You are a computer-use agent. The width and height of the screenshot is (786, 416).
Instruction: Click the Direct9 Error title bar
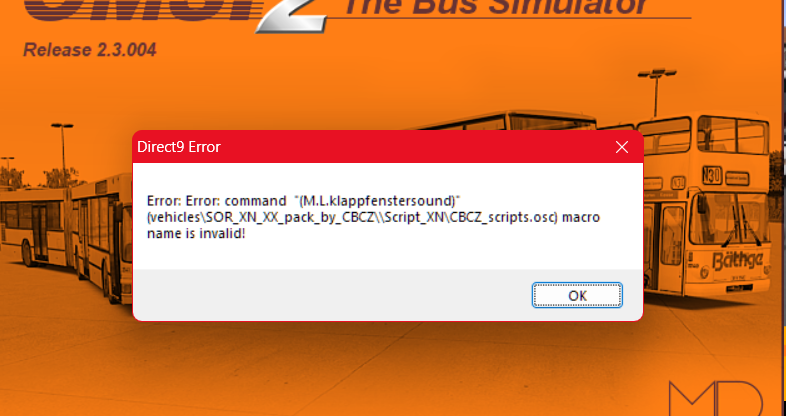pos(372,147)
